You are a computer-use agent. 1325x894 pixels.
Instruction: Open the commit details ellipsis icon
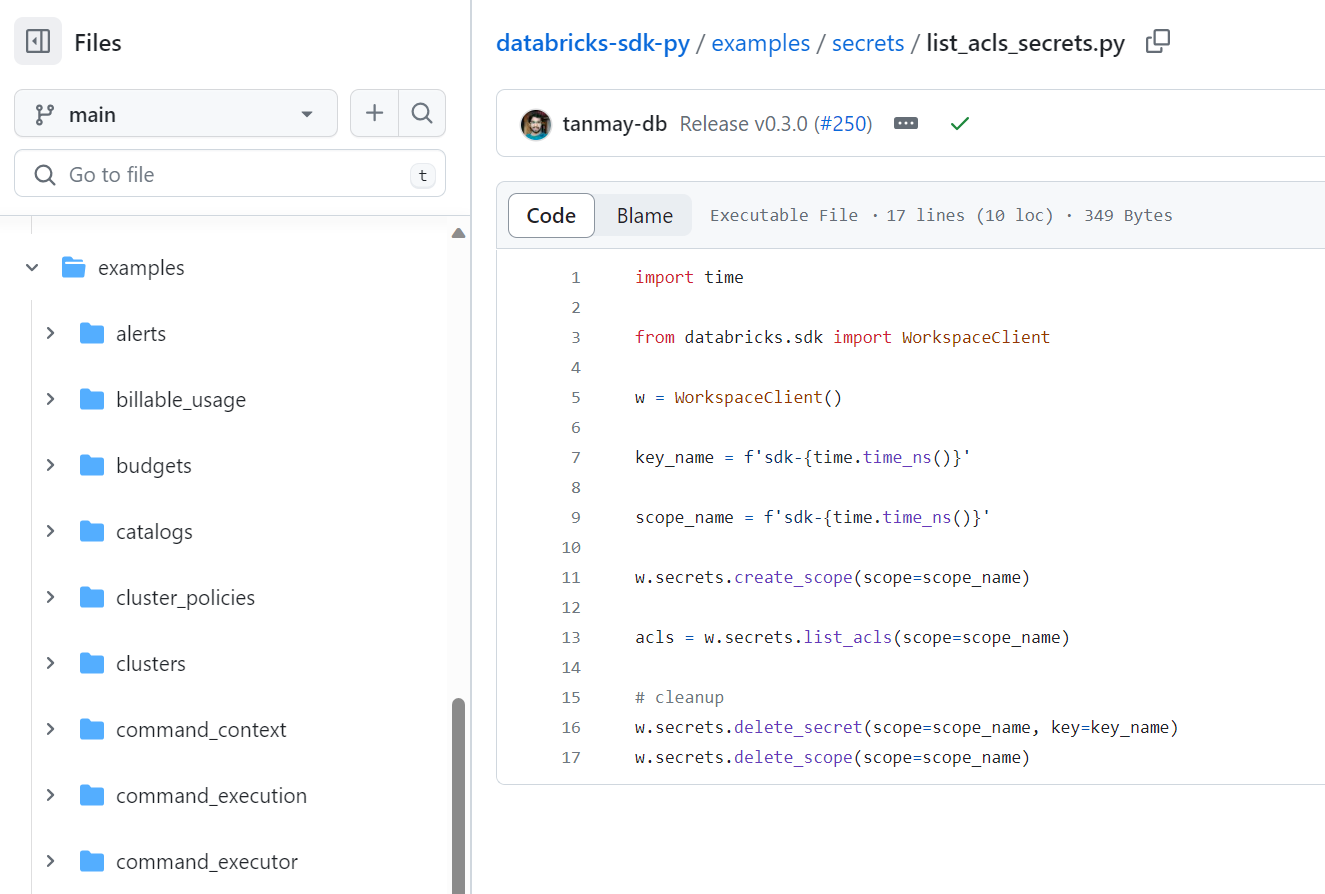point(906,123)
